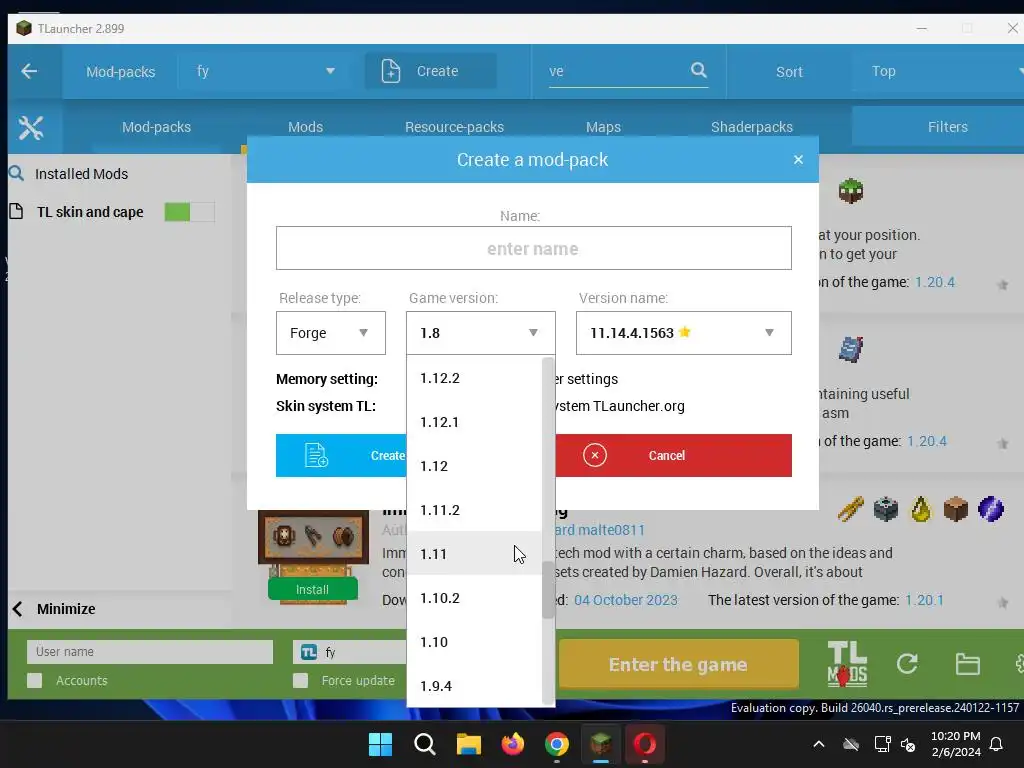Click the refresh arrow icon
The height and width of the screenshot is (768, 1024).
point(907,664)
